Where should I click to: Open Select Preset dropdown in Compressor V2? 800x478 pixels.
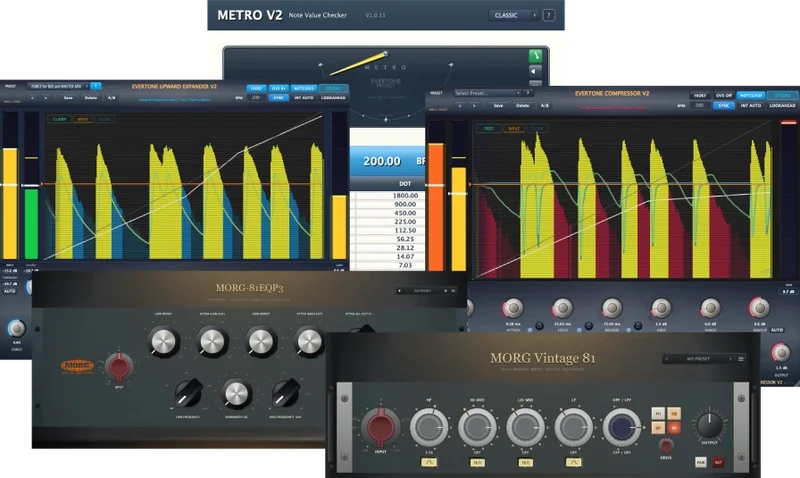487,93
